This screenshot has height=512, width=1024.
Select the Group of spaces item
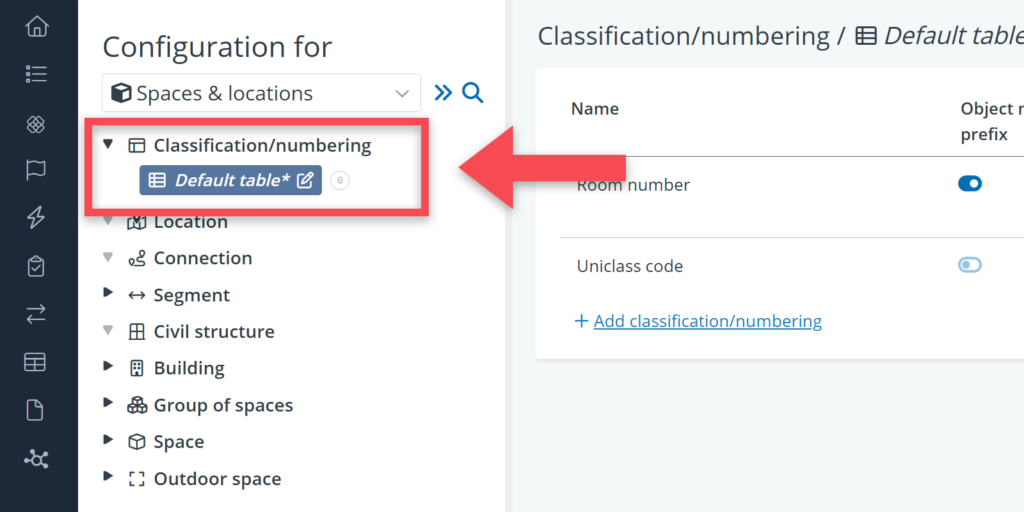223,406
